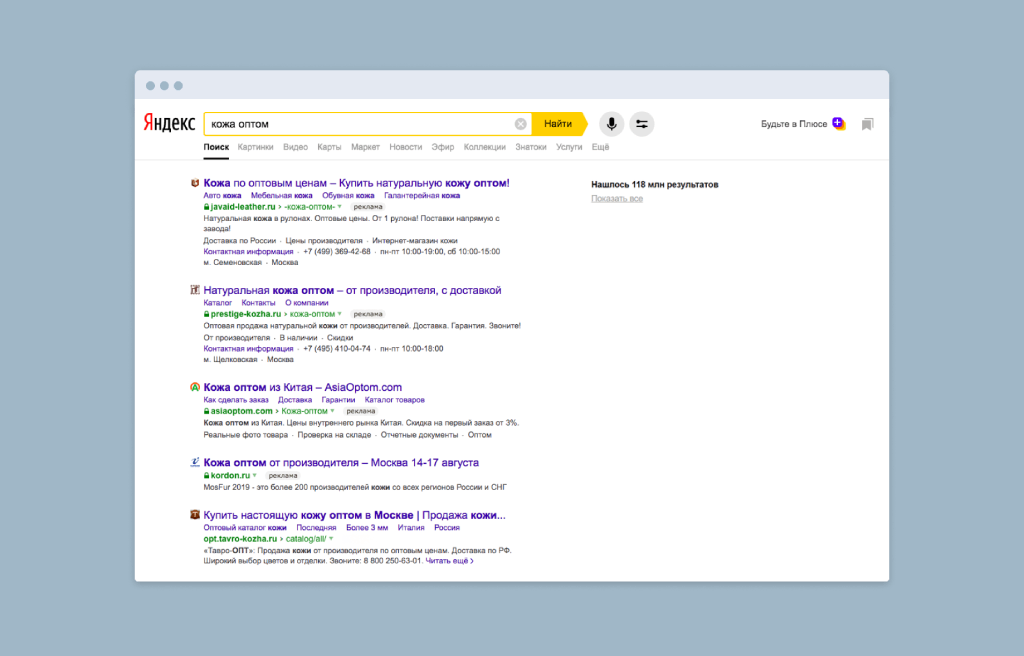1024x656 pixels.
Task: Click the microphone voice search icon
Action: tap(611, 124)
